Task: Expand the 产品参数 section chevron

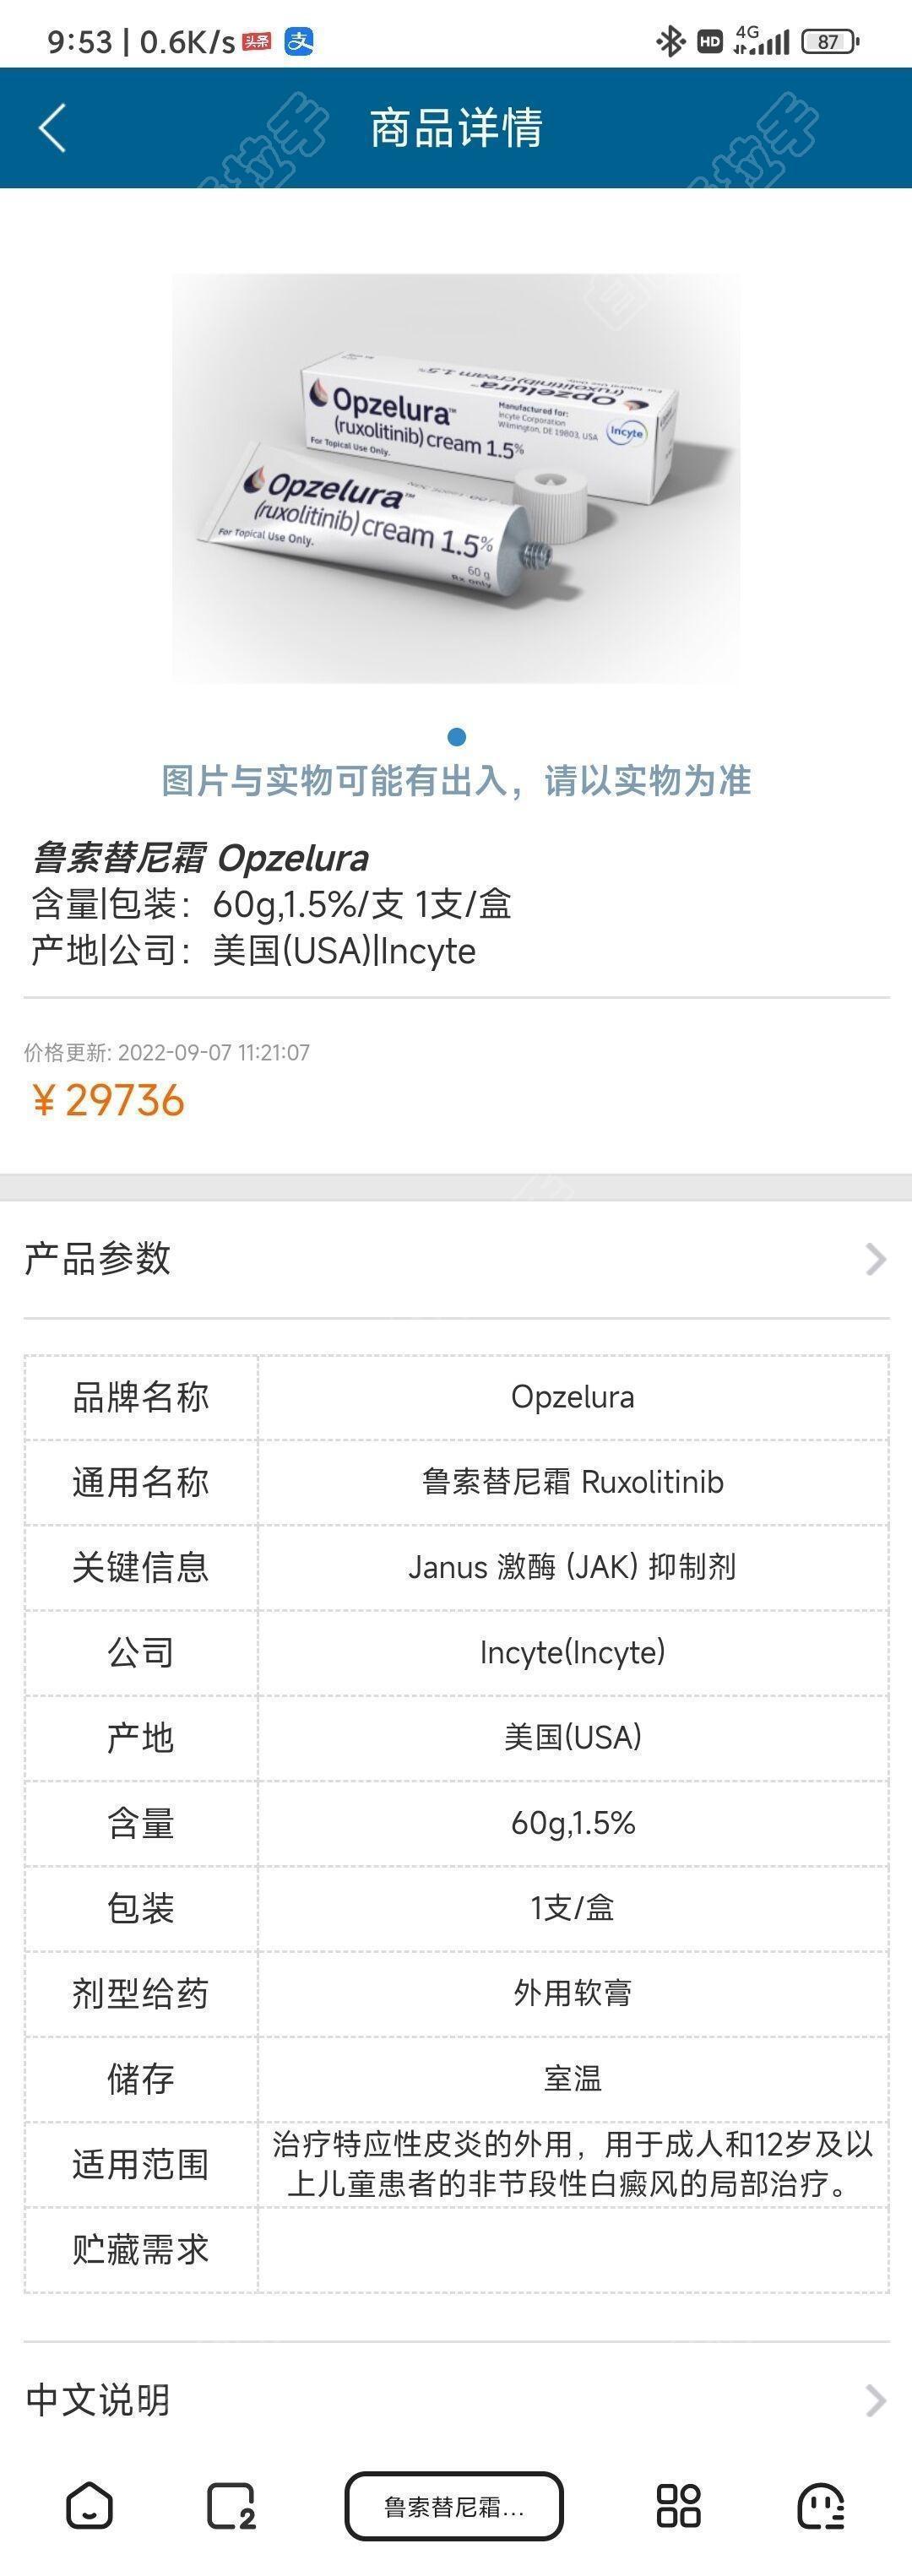Action: [x=875, y=1258]
